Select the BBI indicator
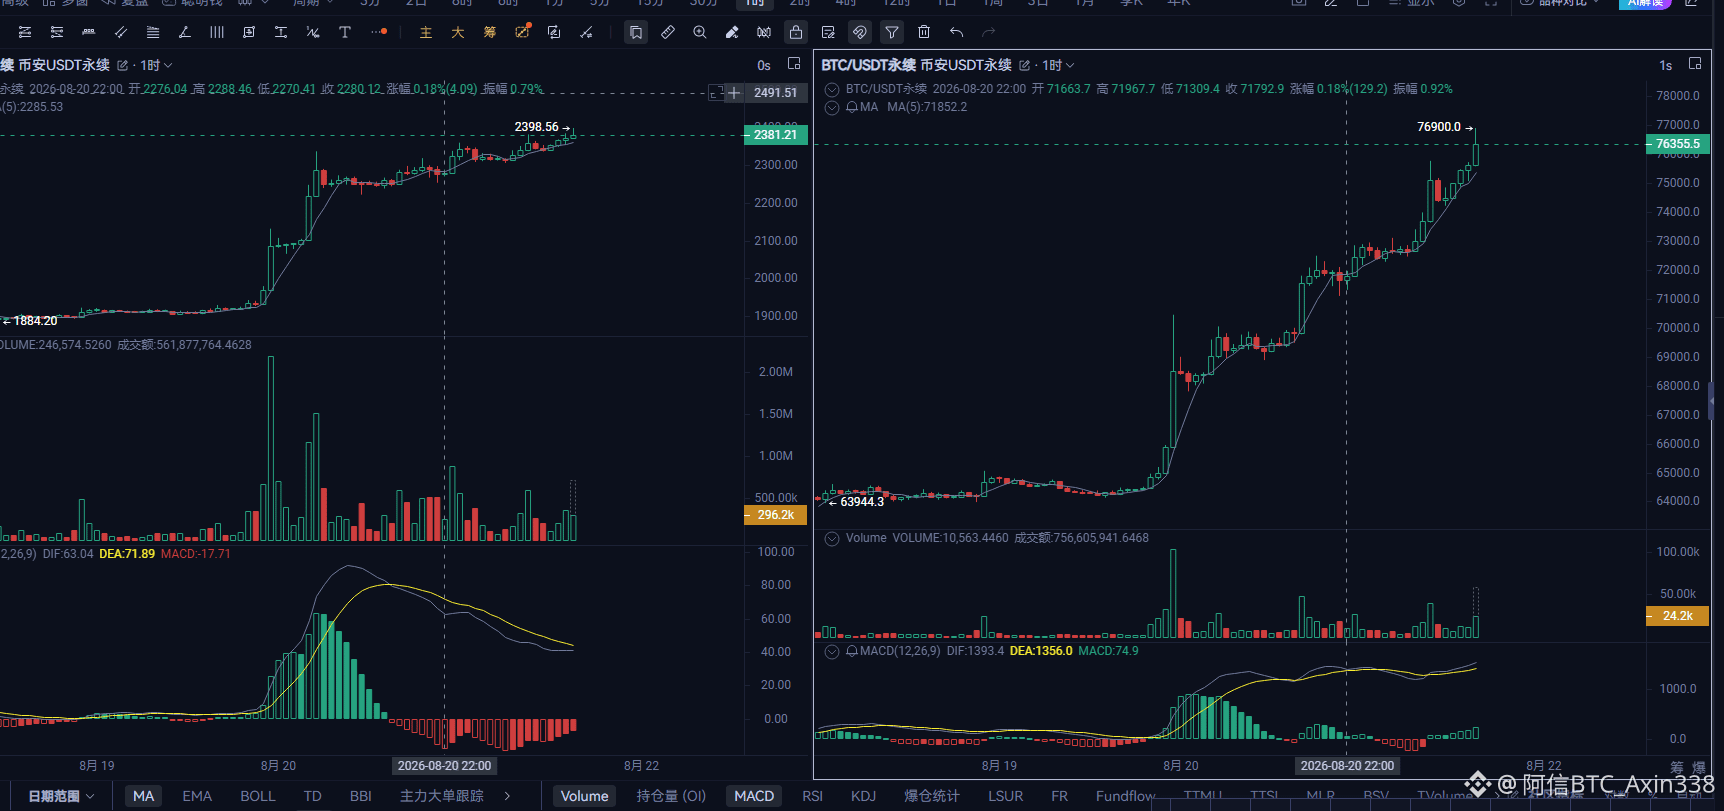Viewport: 1724px width, 811px height. [x=361, y=796]
